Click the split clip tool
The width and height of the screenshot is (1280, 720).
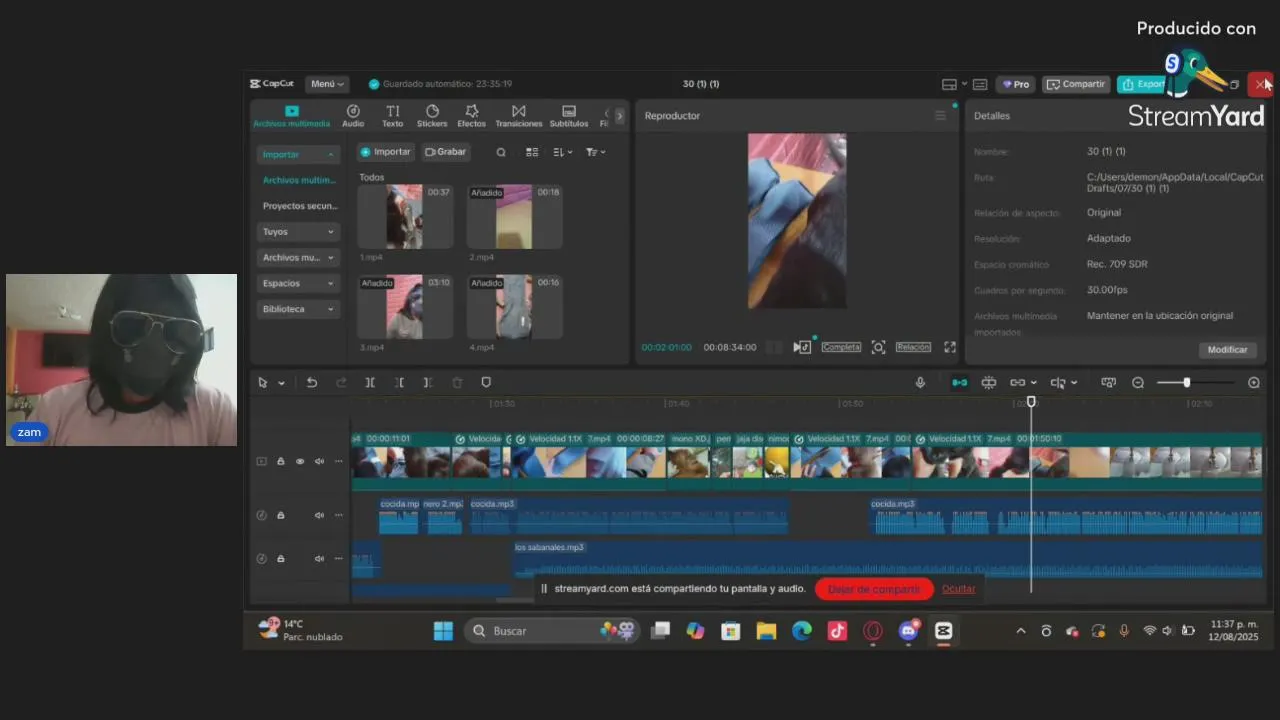coord(370,383)
